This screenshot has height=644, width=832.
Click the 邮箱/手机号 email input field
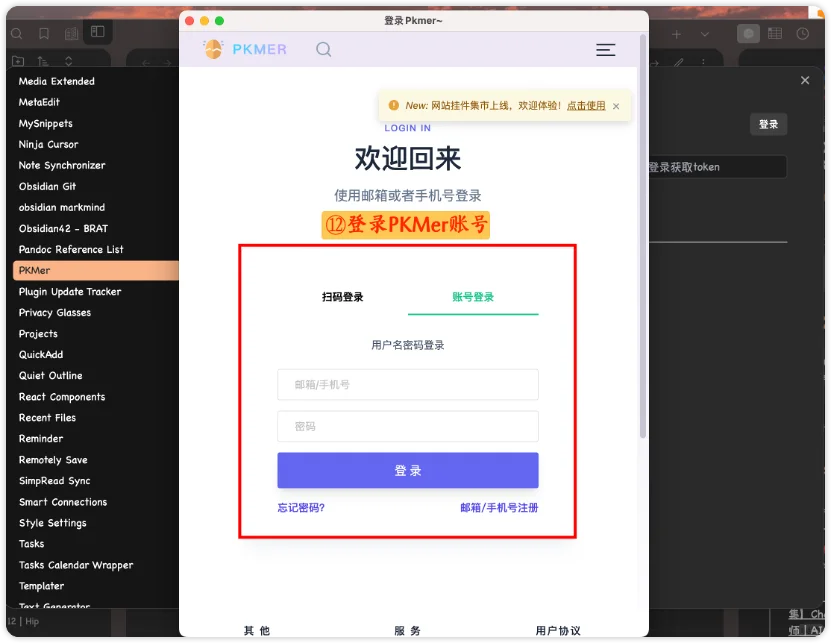coord(407,385)
